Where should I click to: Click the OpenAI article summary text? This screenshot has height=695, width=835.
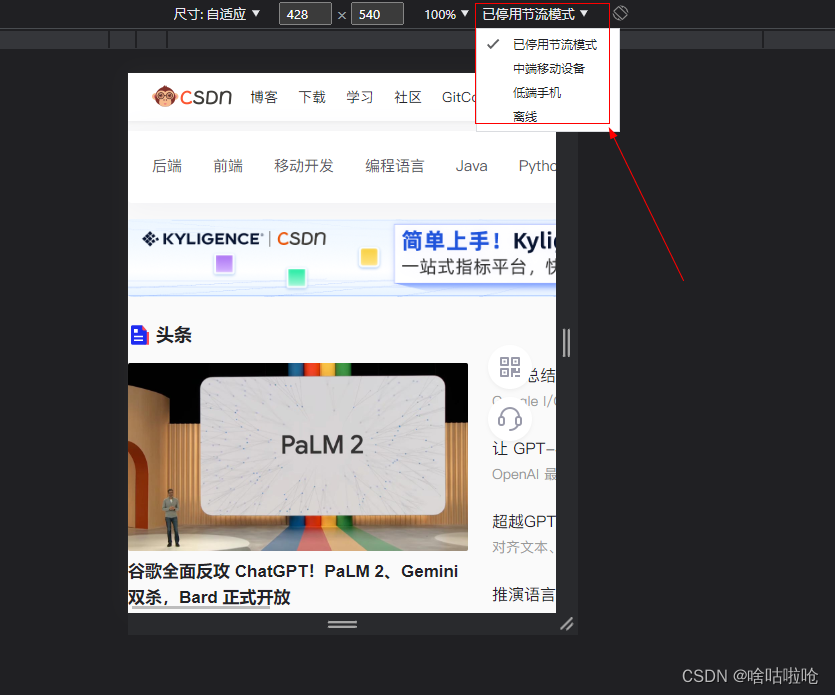click(523, 474)
